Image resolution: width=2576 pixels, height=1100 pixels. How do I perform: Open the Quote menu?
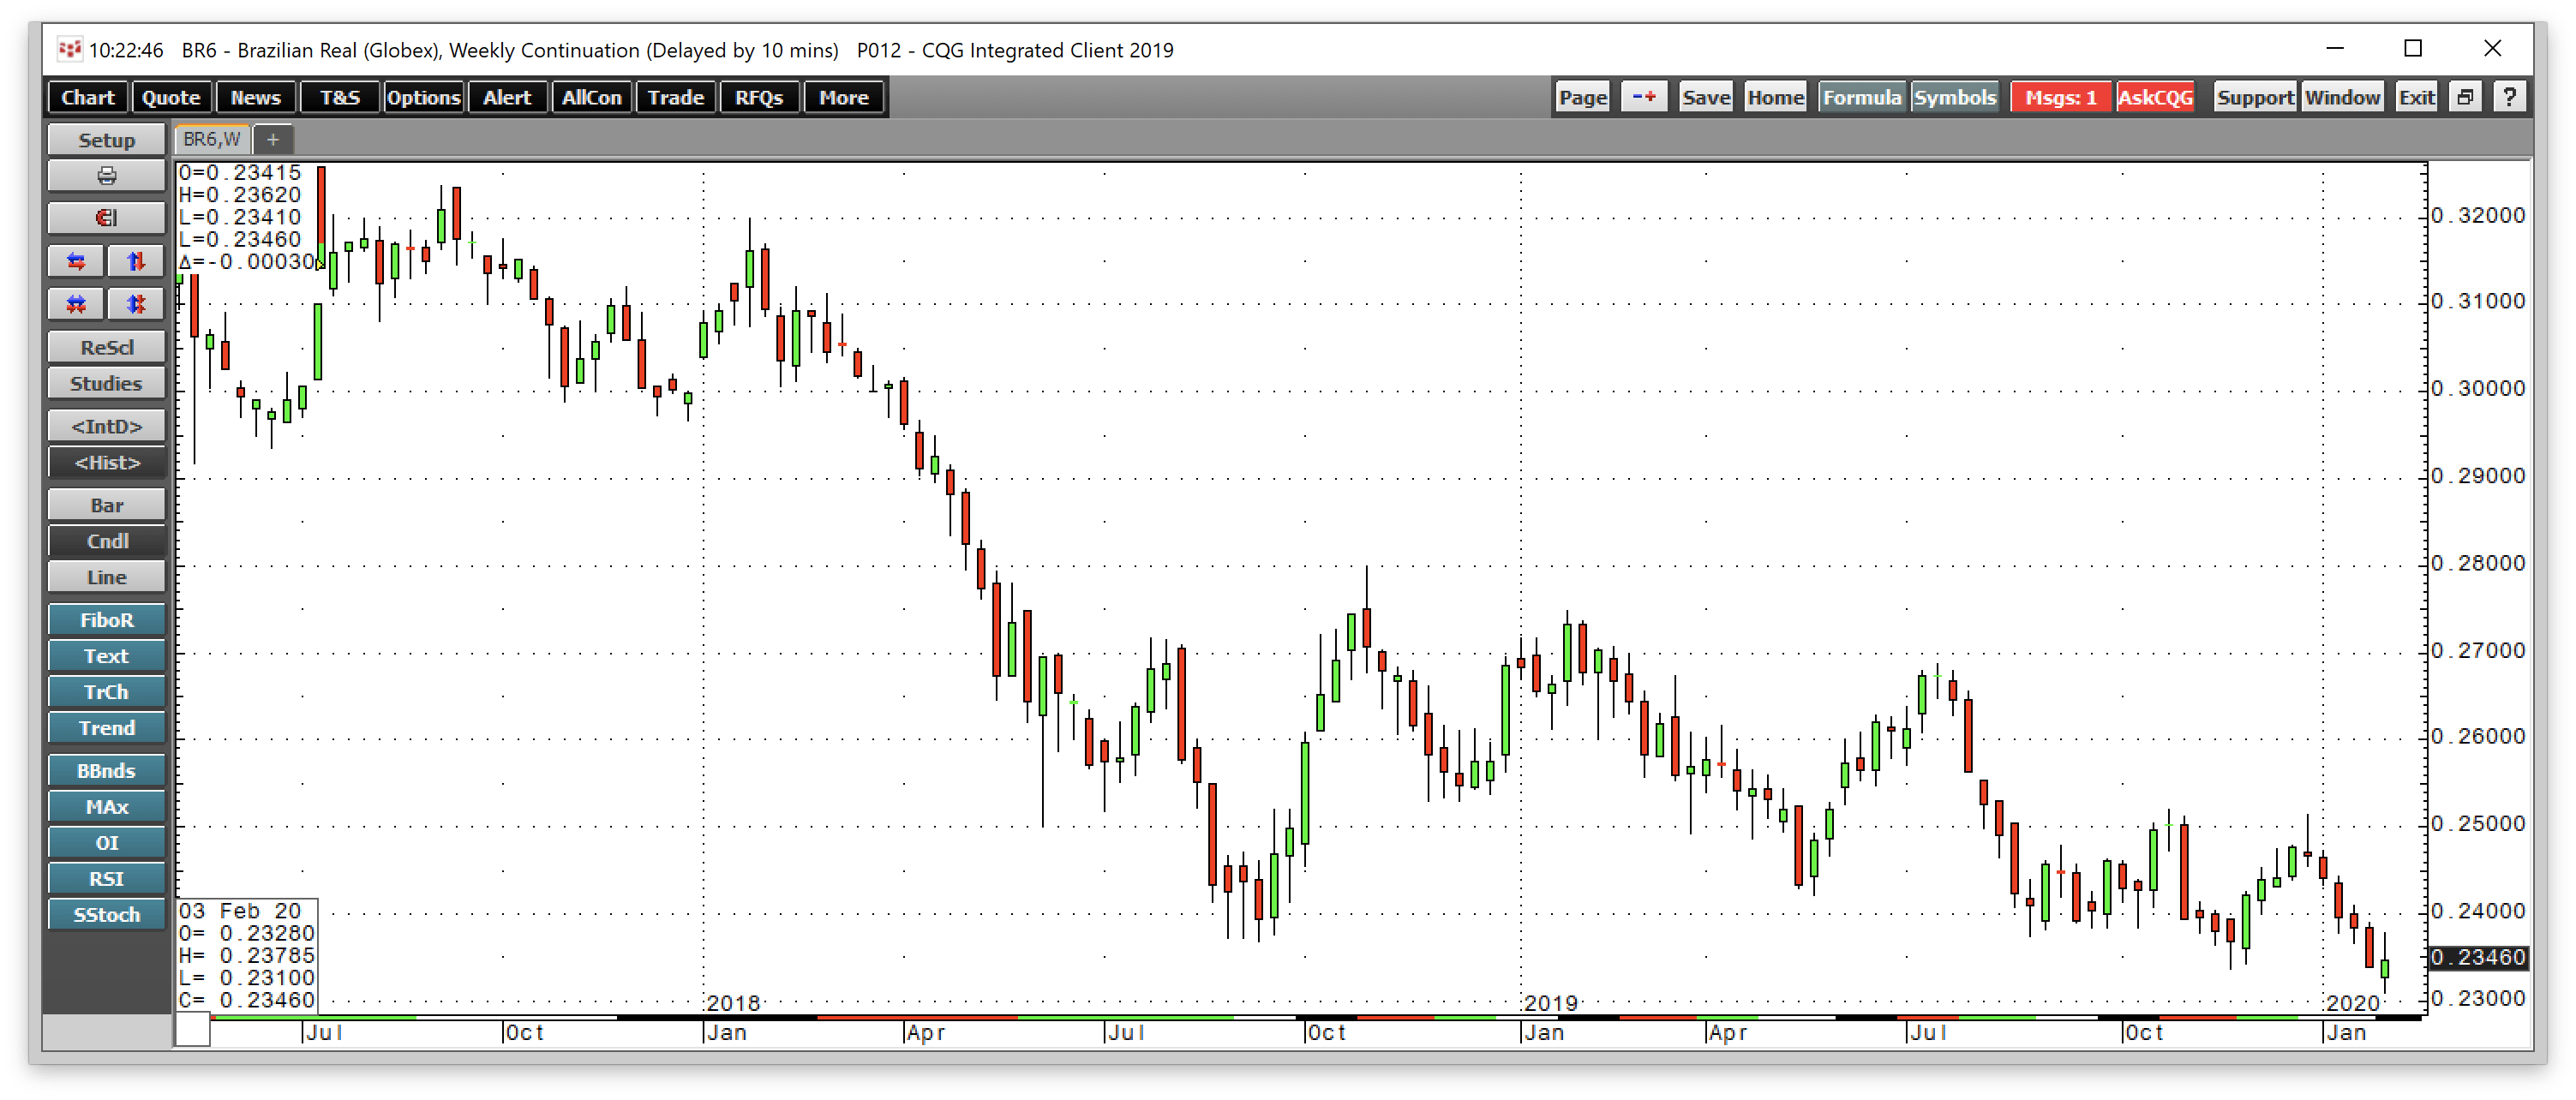coord(171,97)
